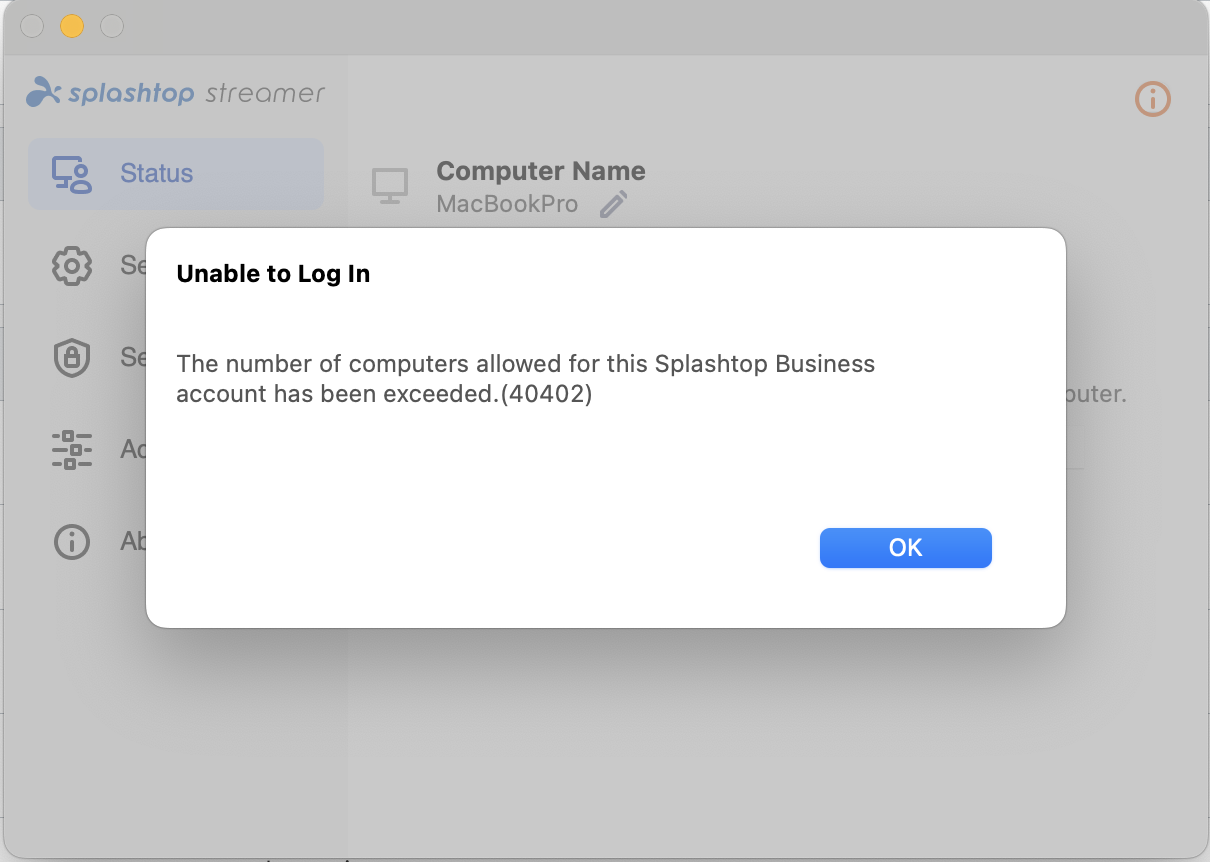
Task: Click the Status monitor-user icon
Action: pyautogui.click(x=72, y=174)
